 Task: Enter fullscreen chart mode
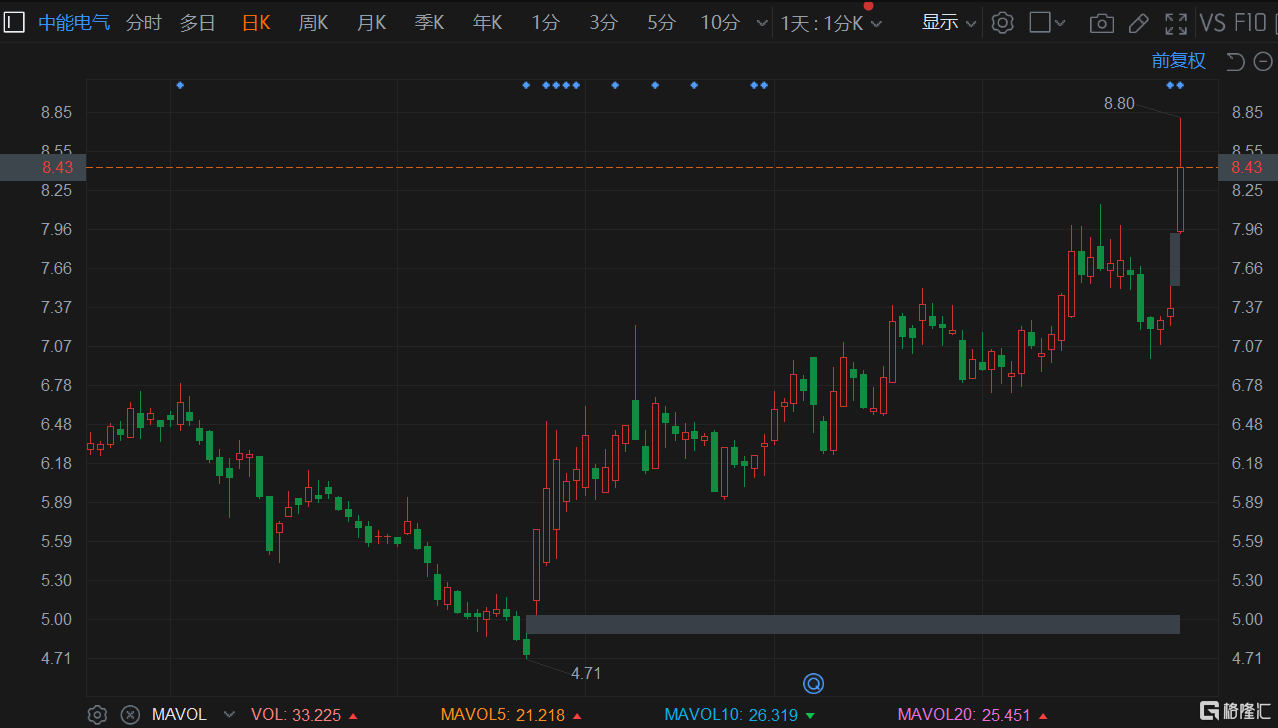(x=1176, y=23)
